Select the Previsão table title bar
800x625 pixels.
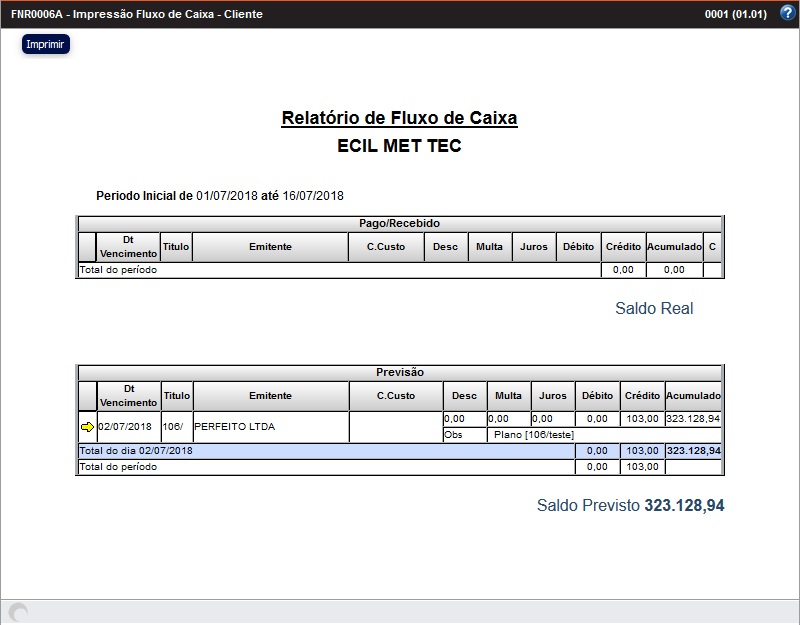pyautogui.click(x=400, y=372)
